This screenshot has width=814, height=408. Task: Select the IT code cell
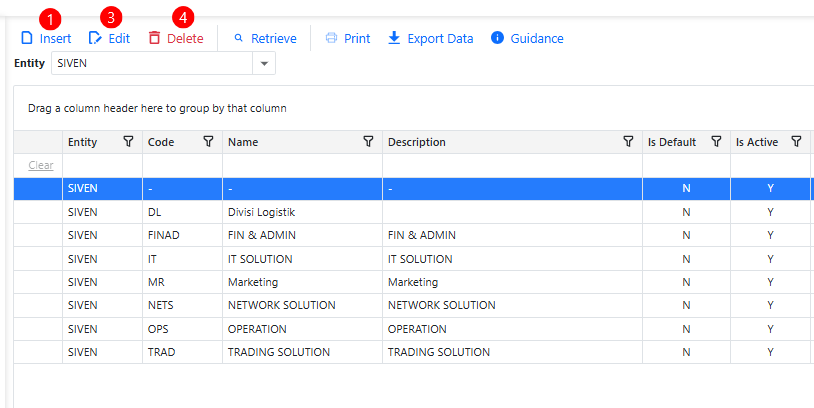pyautogui.click(x=183, y=259)
